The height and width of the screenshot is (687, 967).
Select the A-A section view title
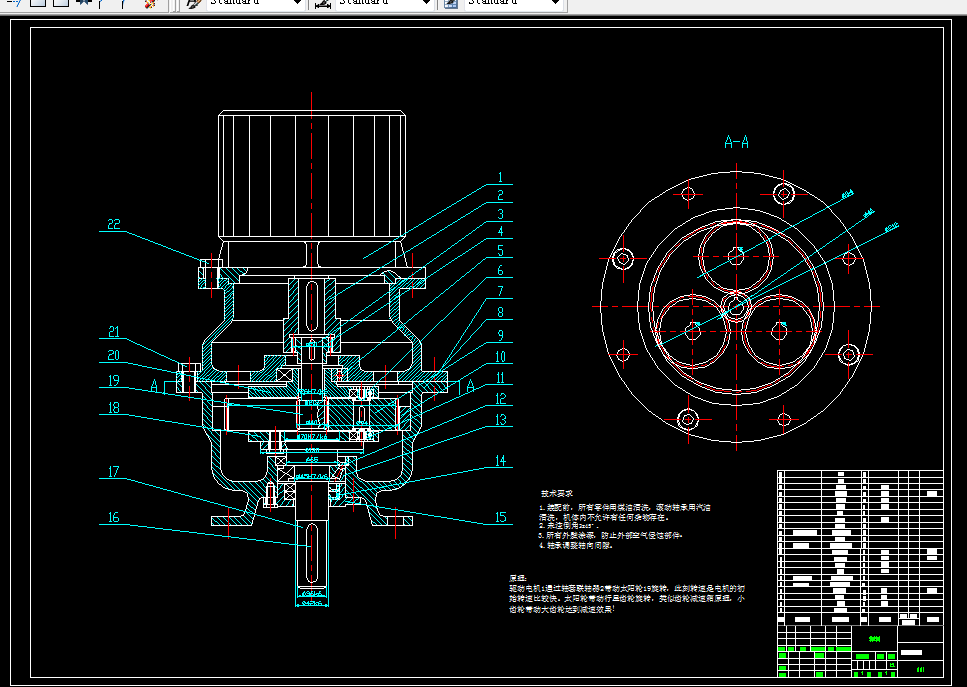(736, 142)
